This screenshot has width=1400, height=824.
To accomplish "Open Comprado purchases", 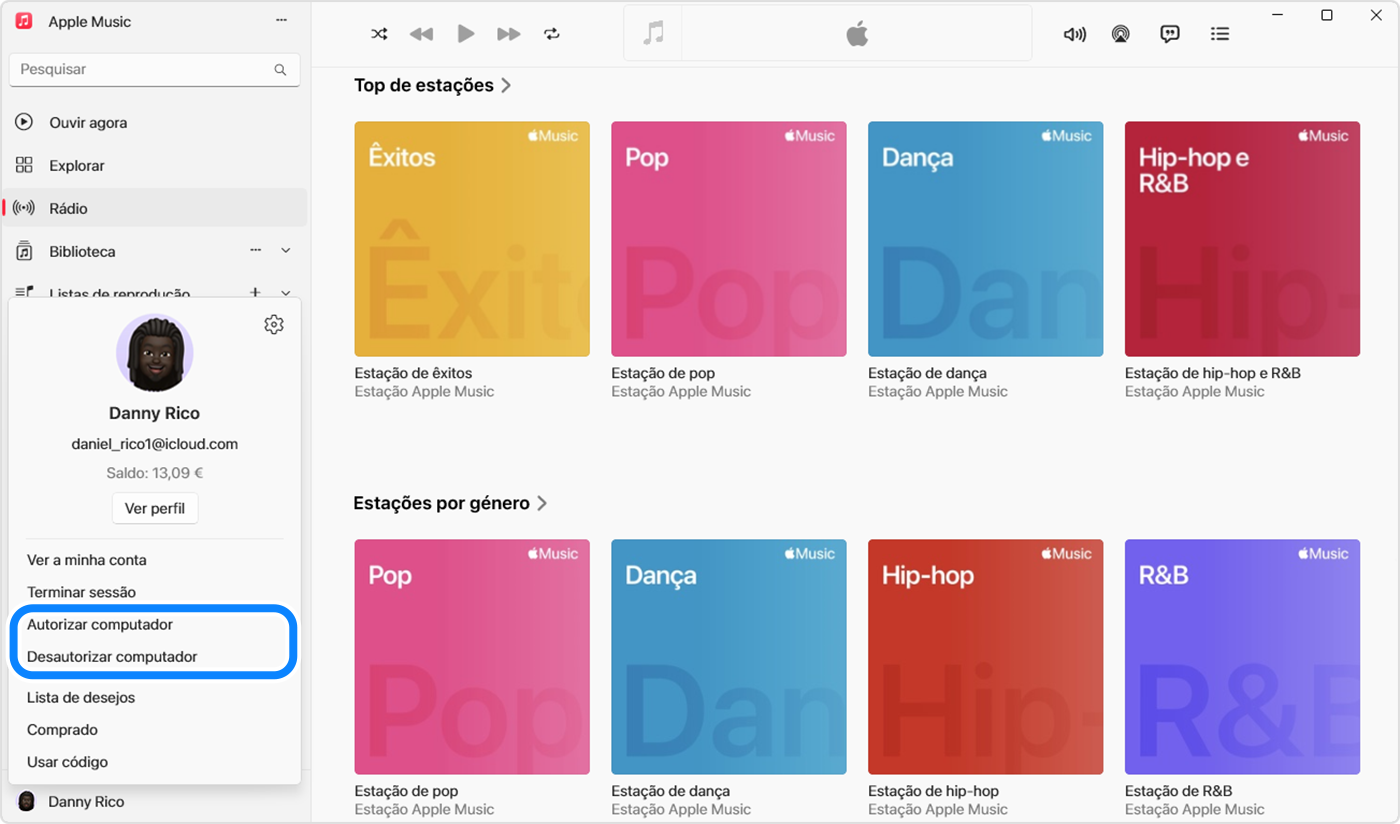I will [x=62, y=729].
